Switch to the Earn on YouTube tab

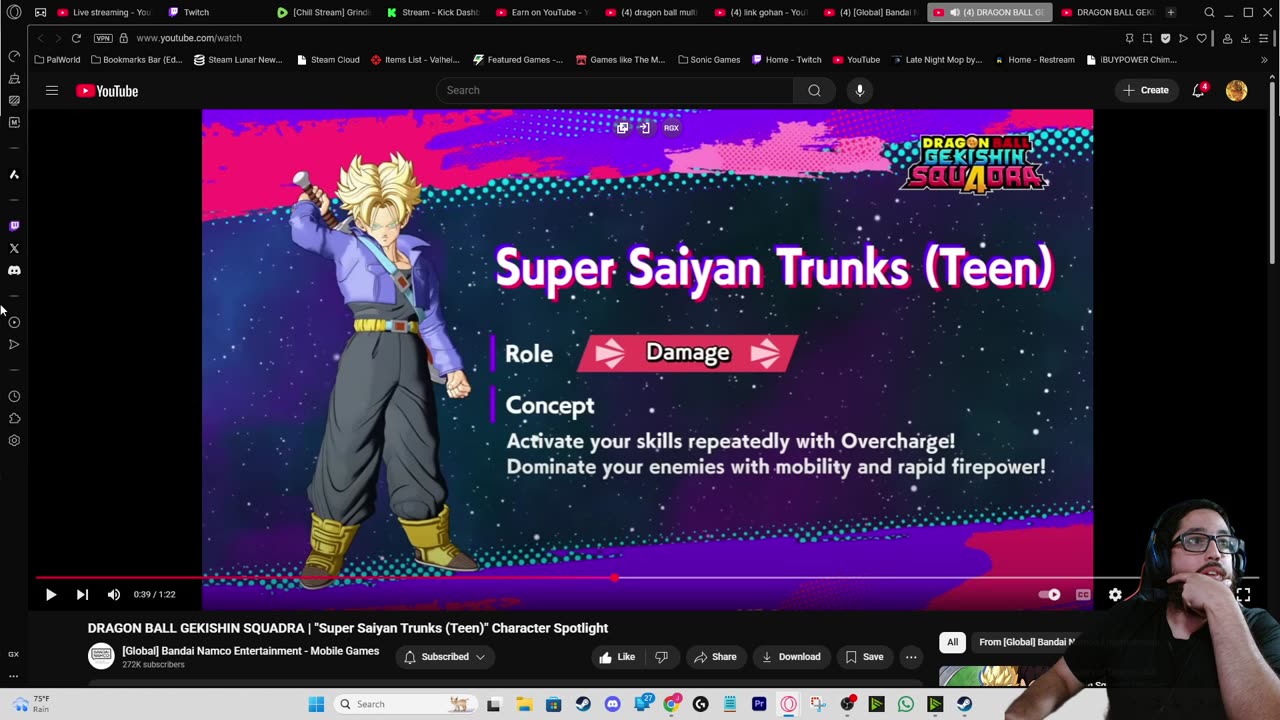point(541,12)
